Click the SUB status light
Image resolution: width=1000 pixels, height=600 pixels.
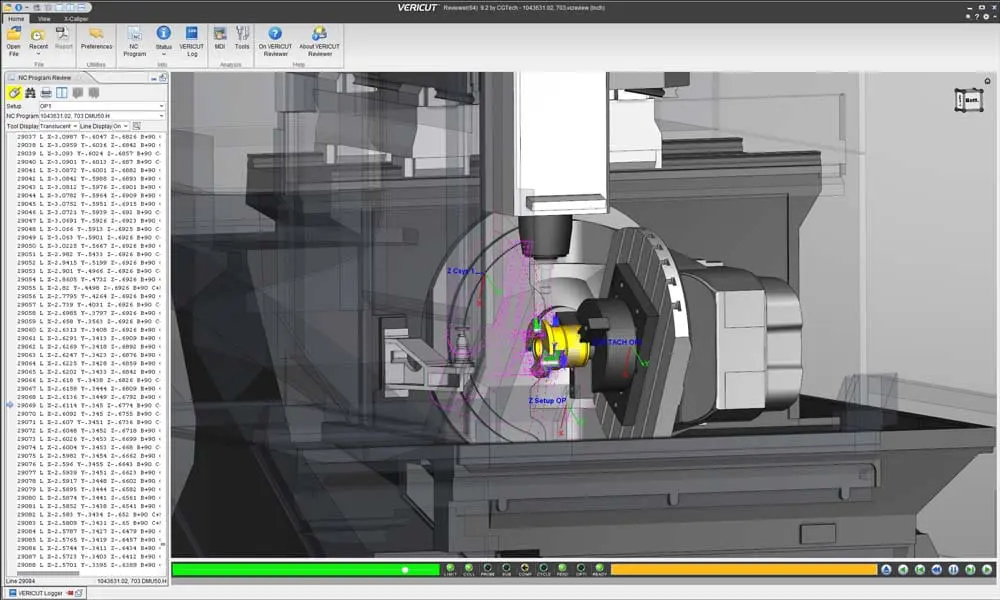click(x=506, y=569)
